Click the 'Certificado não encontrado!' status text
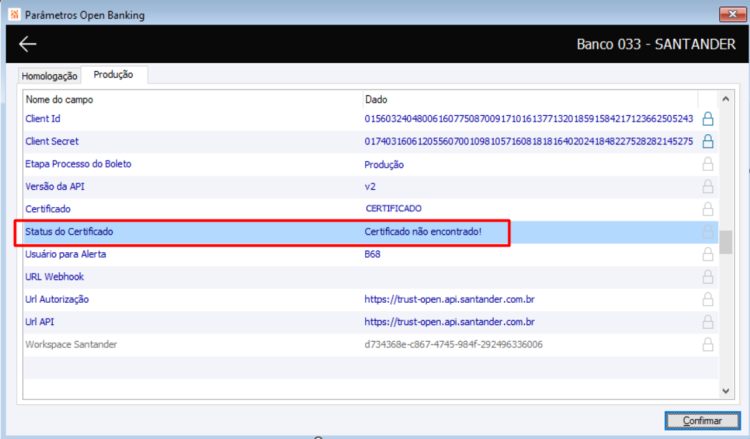 [423, 231]
